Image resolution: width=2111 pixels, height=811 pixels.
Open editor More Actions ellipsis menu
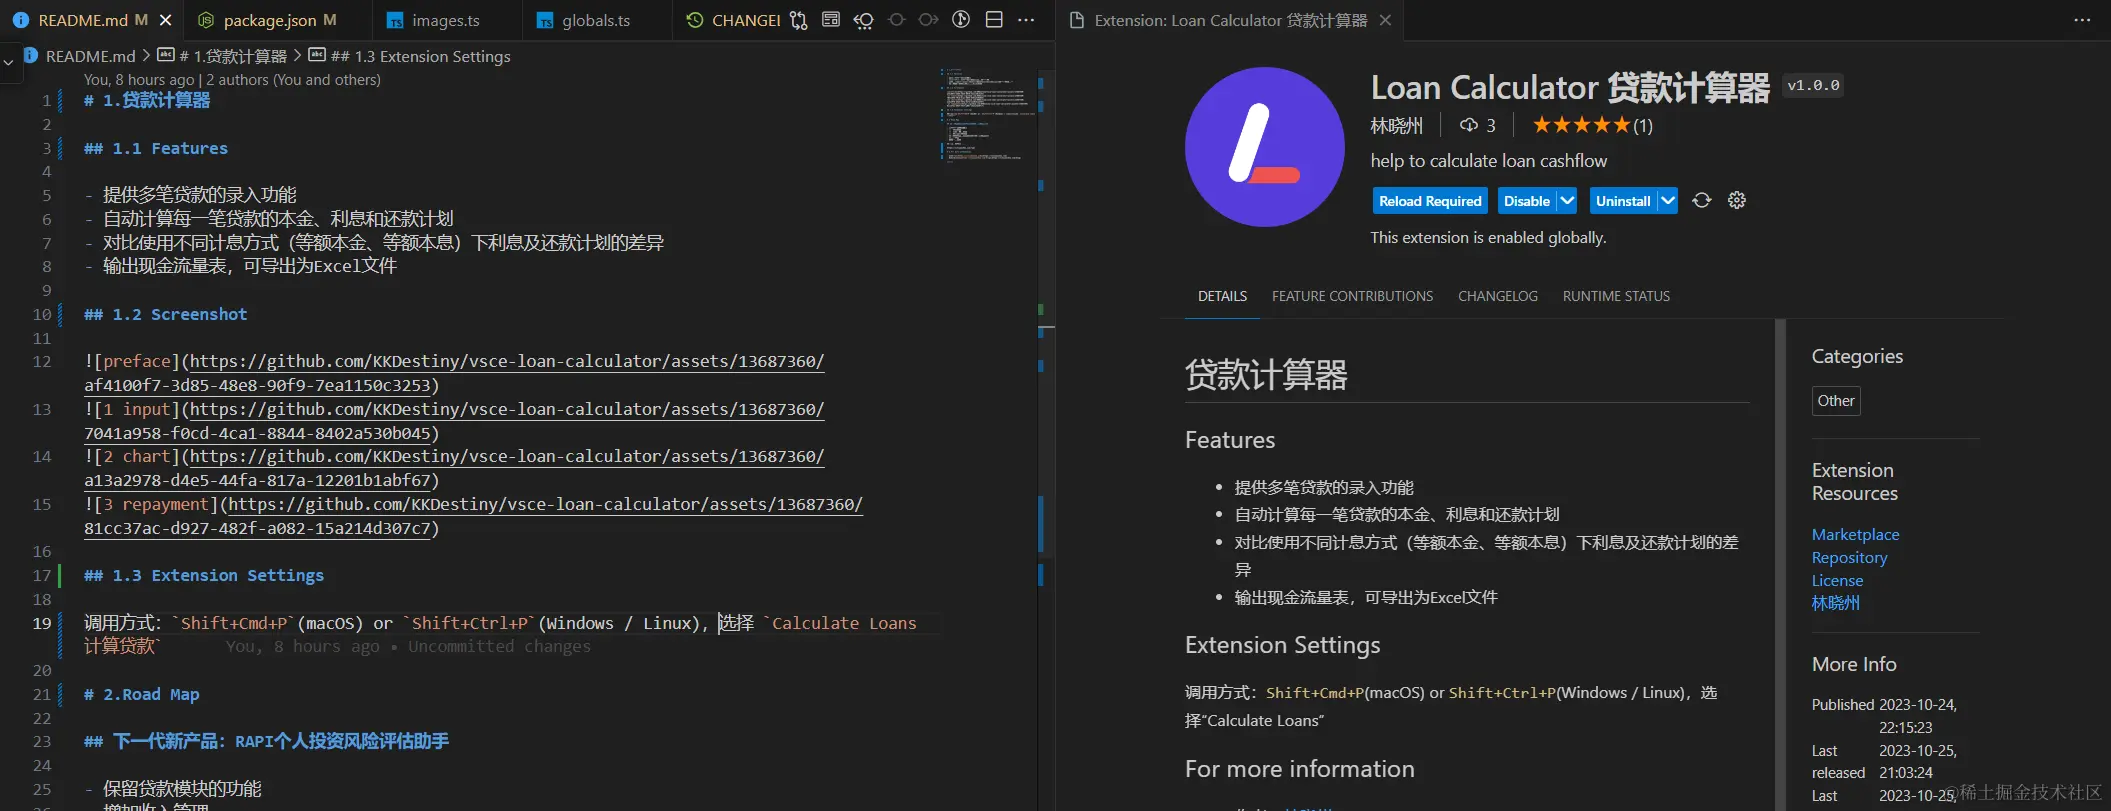coord(1026,20)
